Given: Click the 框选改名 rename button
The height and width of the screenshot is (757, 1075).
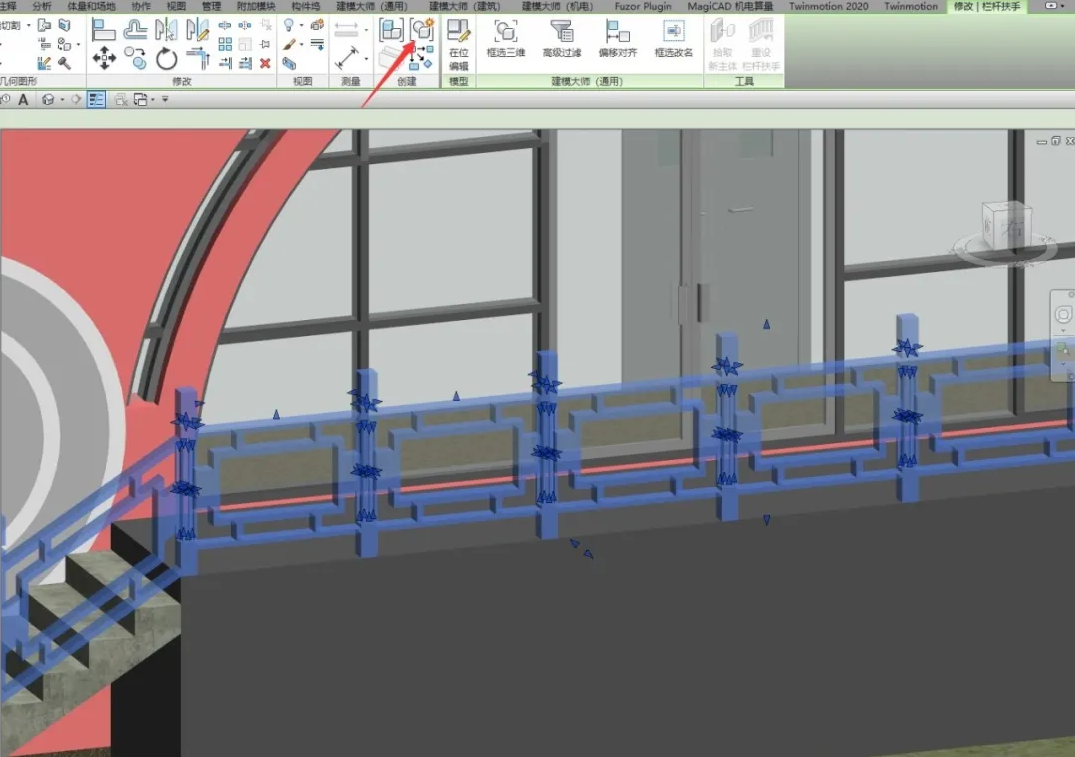Looking at the screenshot, I should [674, 39].
